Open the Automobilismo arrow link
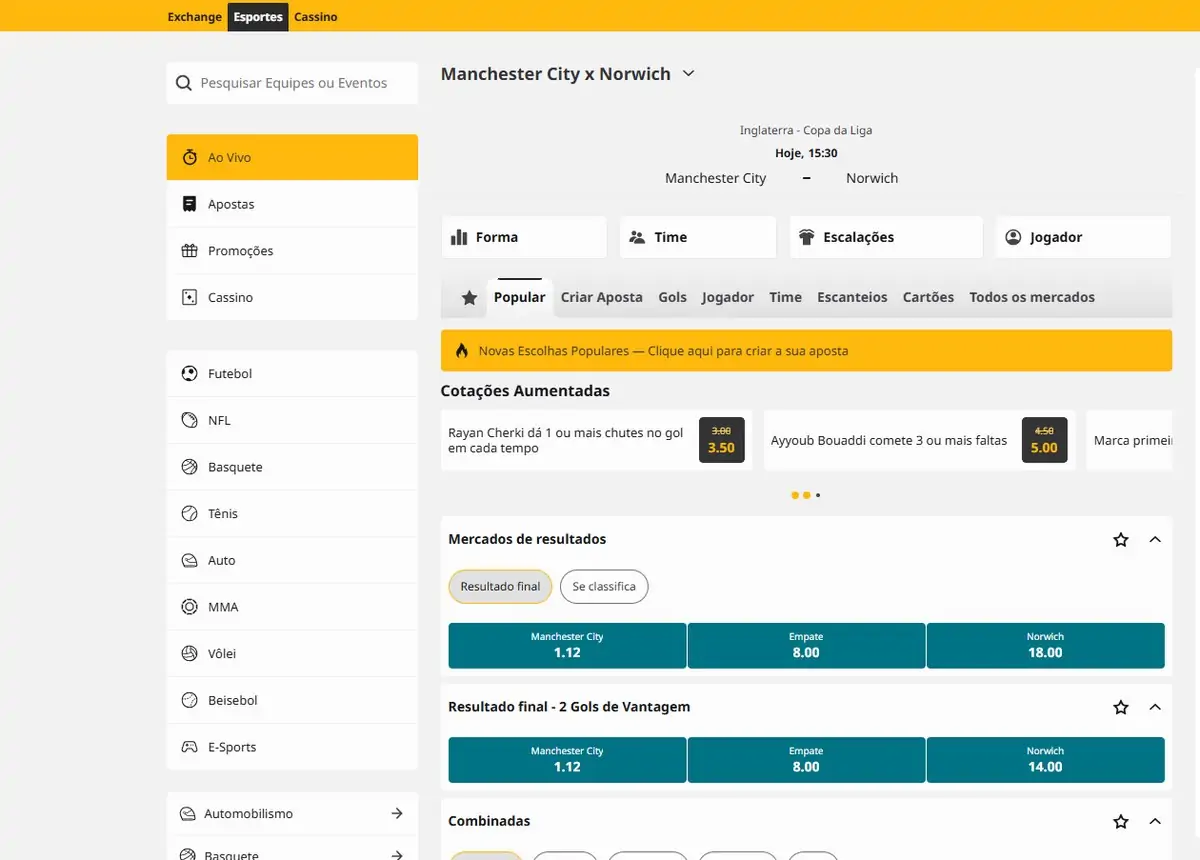The image size is (1200, 860). 397,814
